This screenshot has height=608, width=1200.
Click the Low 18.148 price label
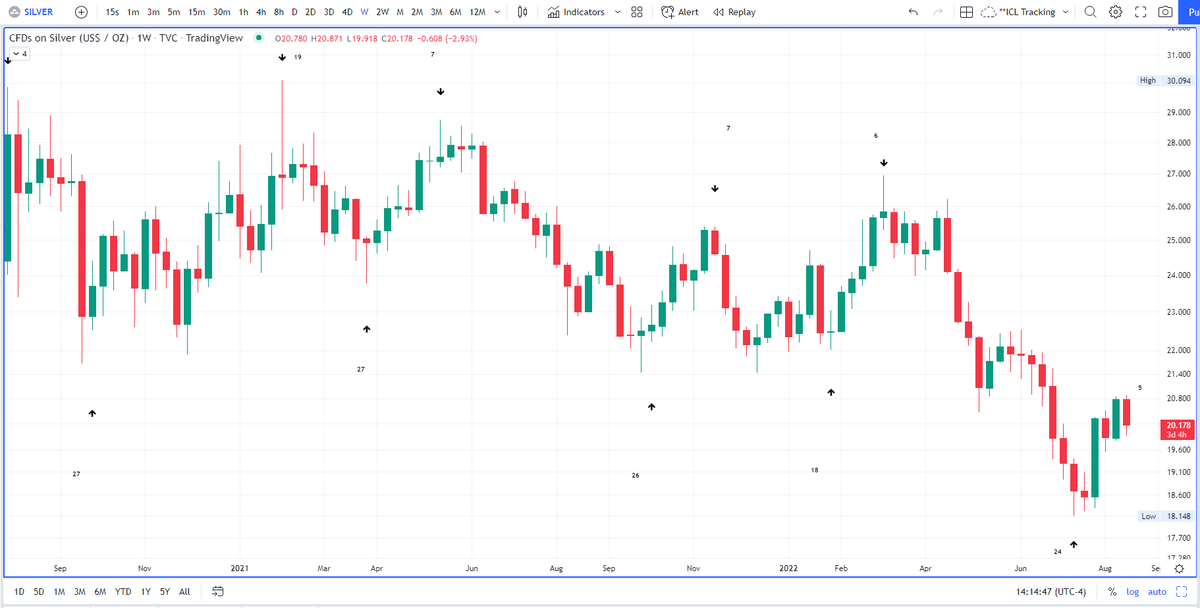[1166, 516]
